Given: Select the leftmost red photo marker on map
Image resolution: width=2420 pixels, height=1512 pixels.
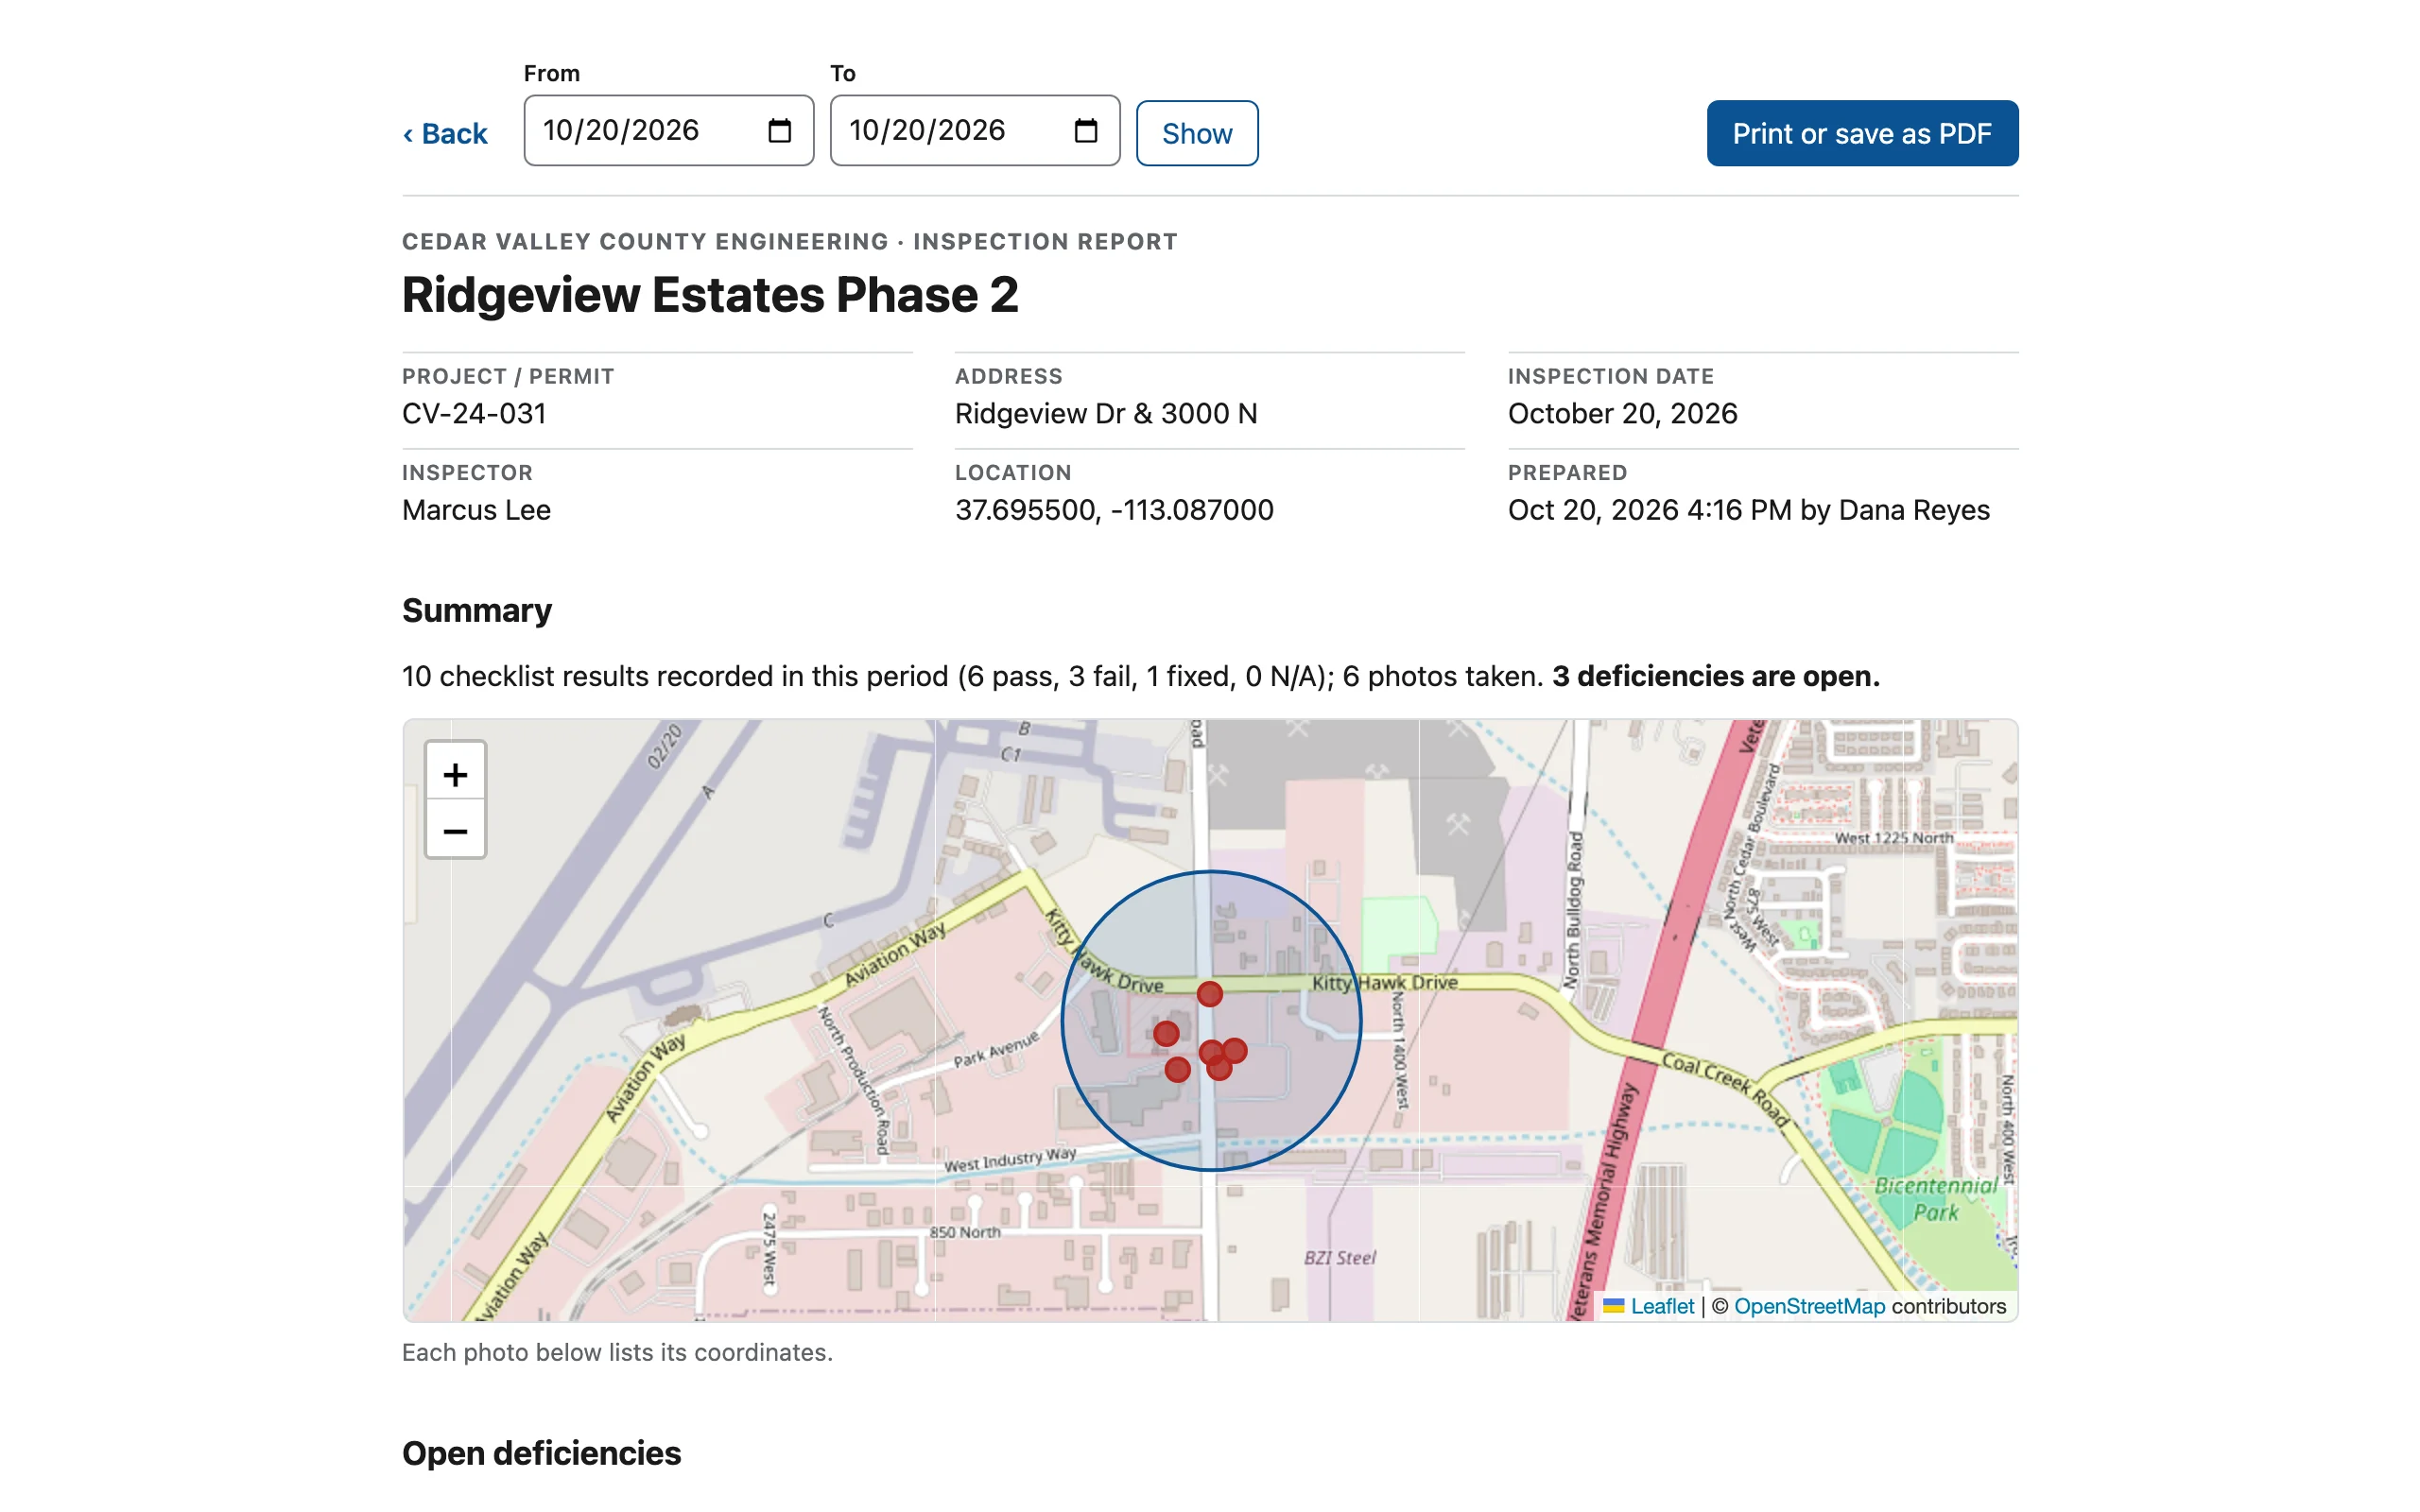Looking at the screenshot, I should pos(1166,1033).
